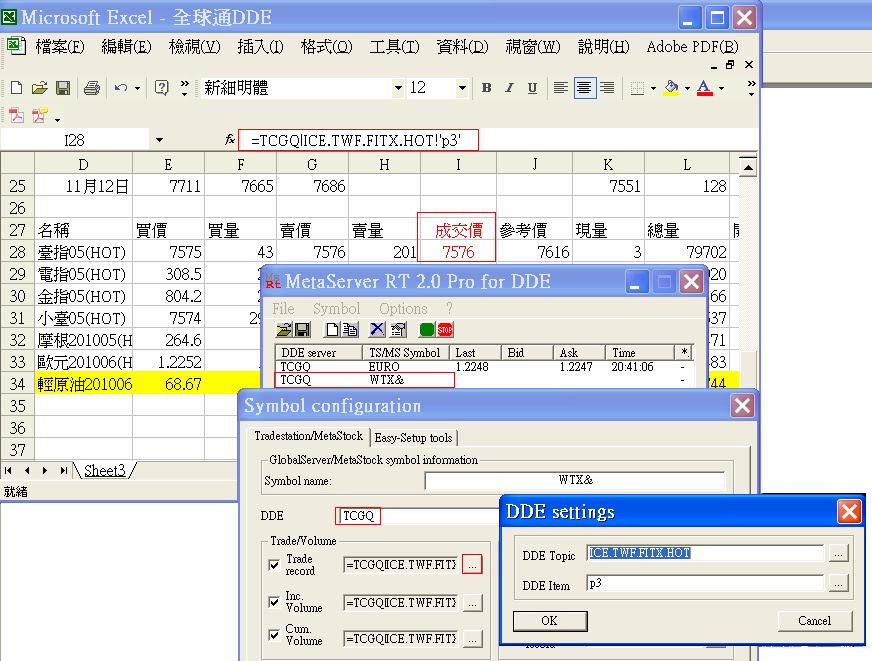
Task: Click MetaServer symbol properties icon
Action: tap(398, 330)
